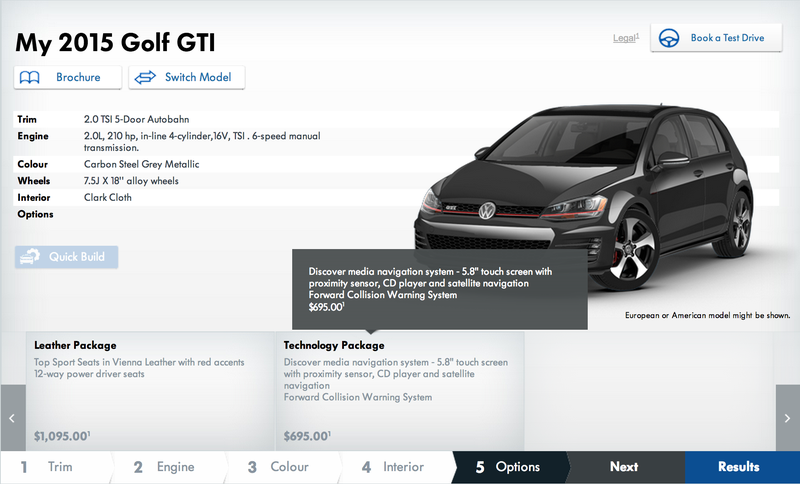Screen dimensions: 800x484
Task: Open step 5 Options tab
Action: click(x=510, y=467)
